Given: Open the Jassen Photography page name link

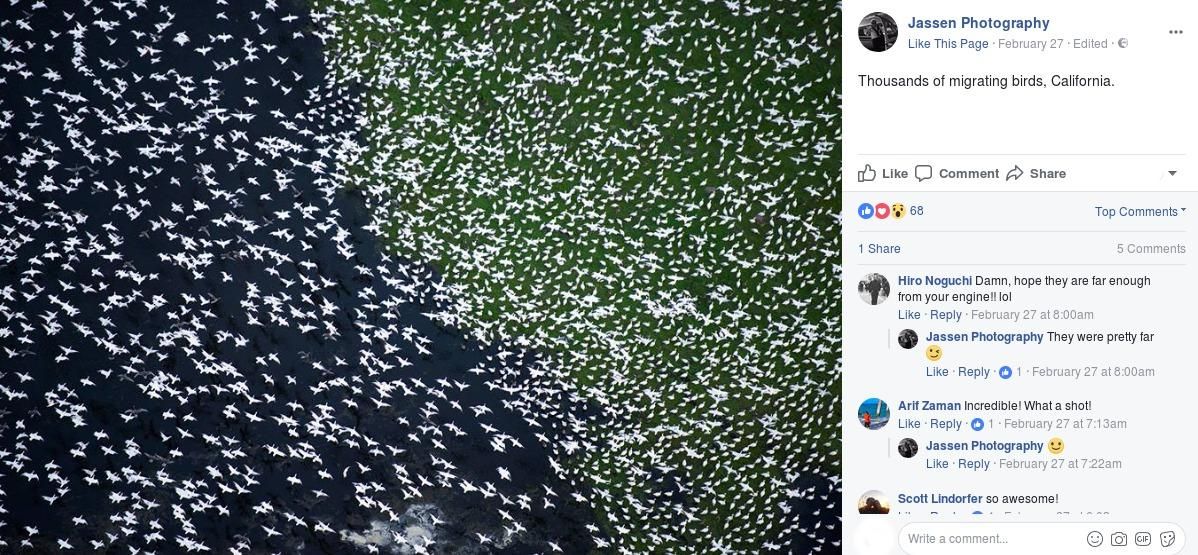Looking at the screenshot, I should (979, 23).
